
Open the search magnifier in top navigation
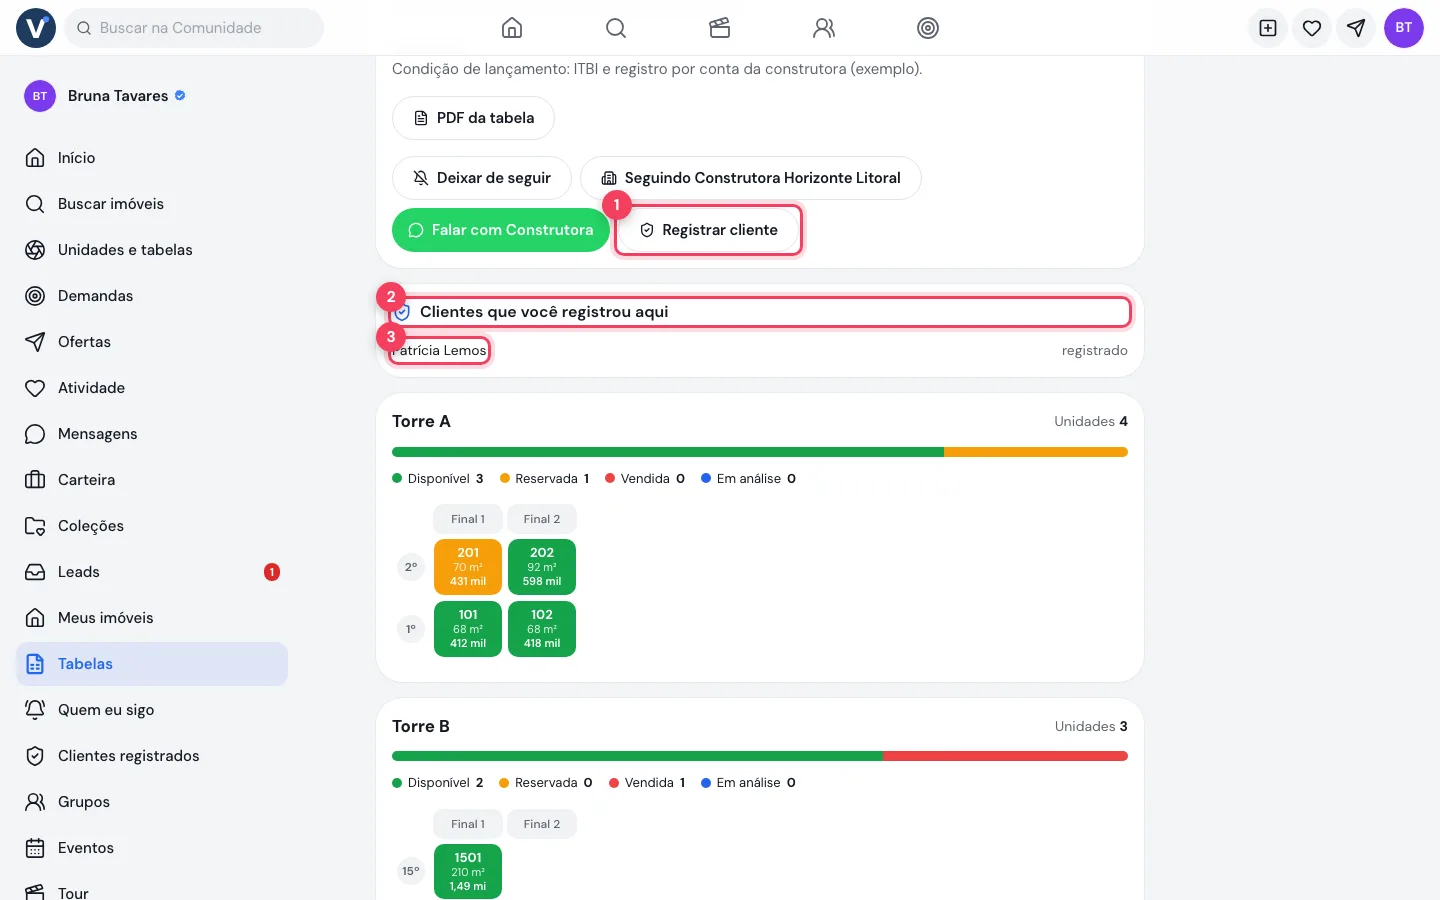(616, 28)
